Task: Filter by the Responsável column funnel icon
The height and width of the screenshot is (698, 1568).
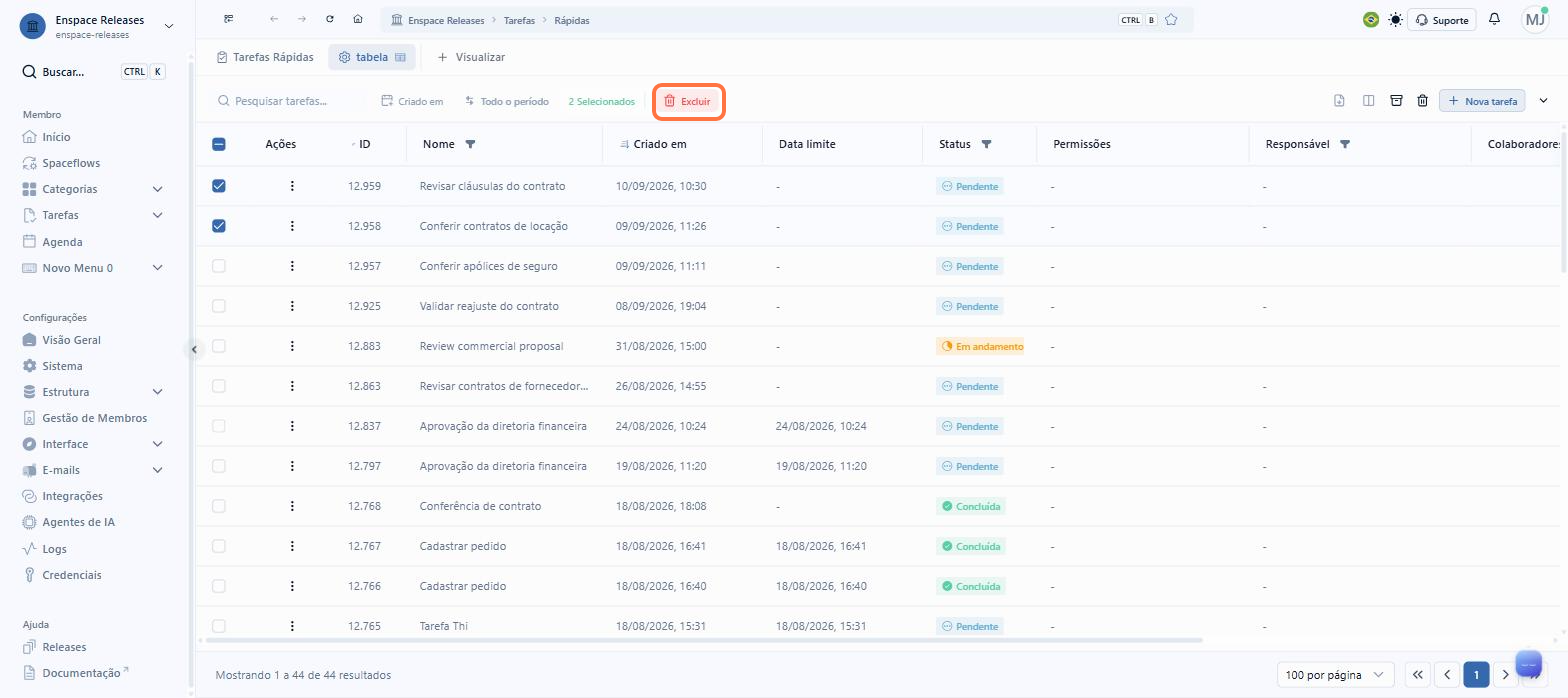Action: click(x=1345, y=144)
